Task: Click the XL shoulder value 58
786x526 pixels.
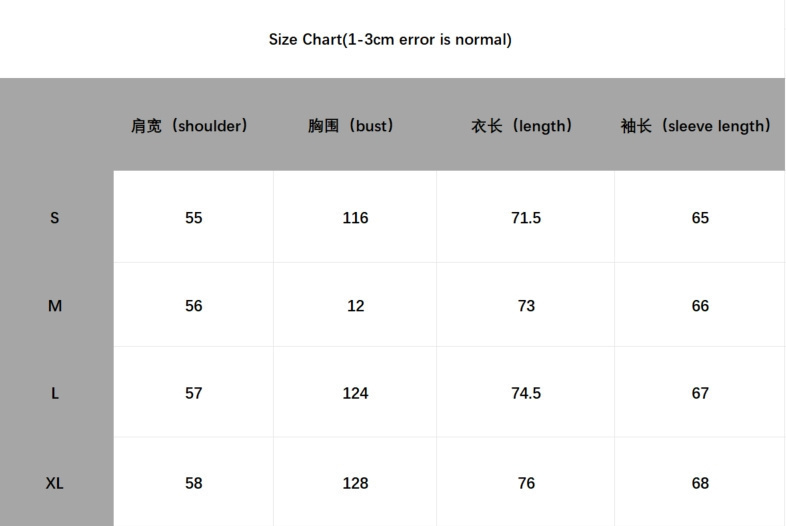Action: pos(193,483)
